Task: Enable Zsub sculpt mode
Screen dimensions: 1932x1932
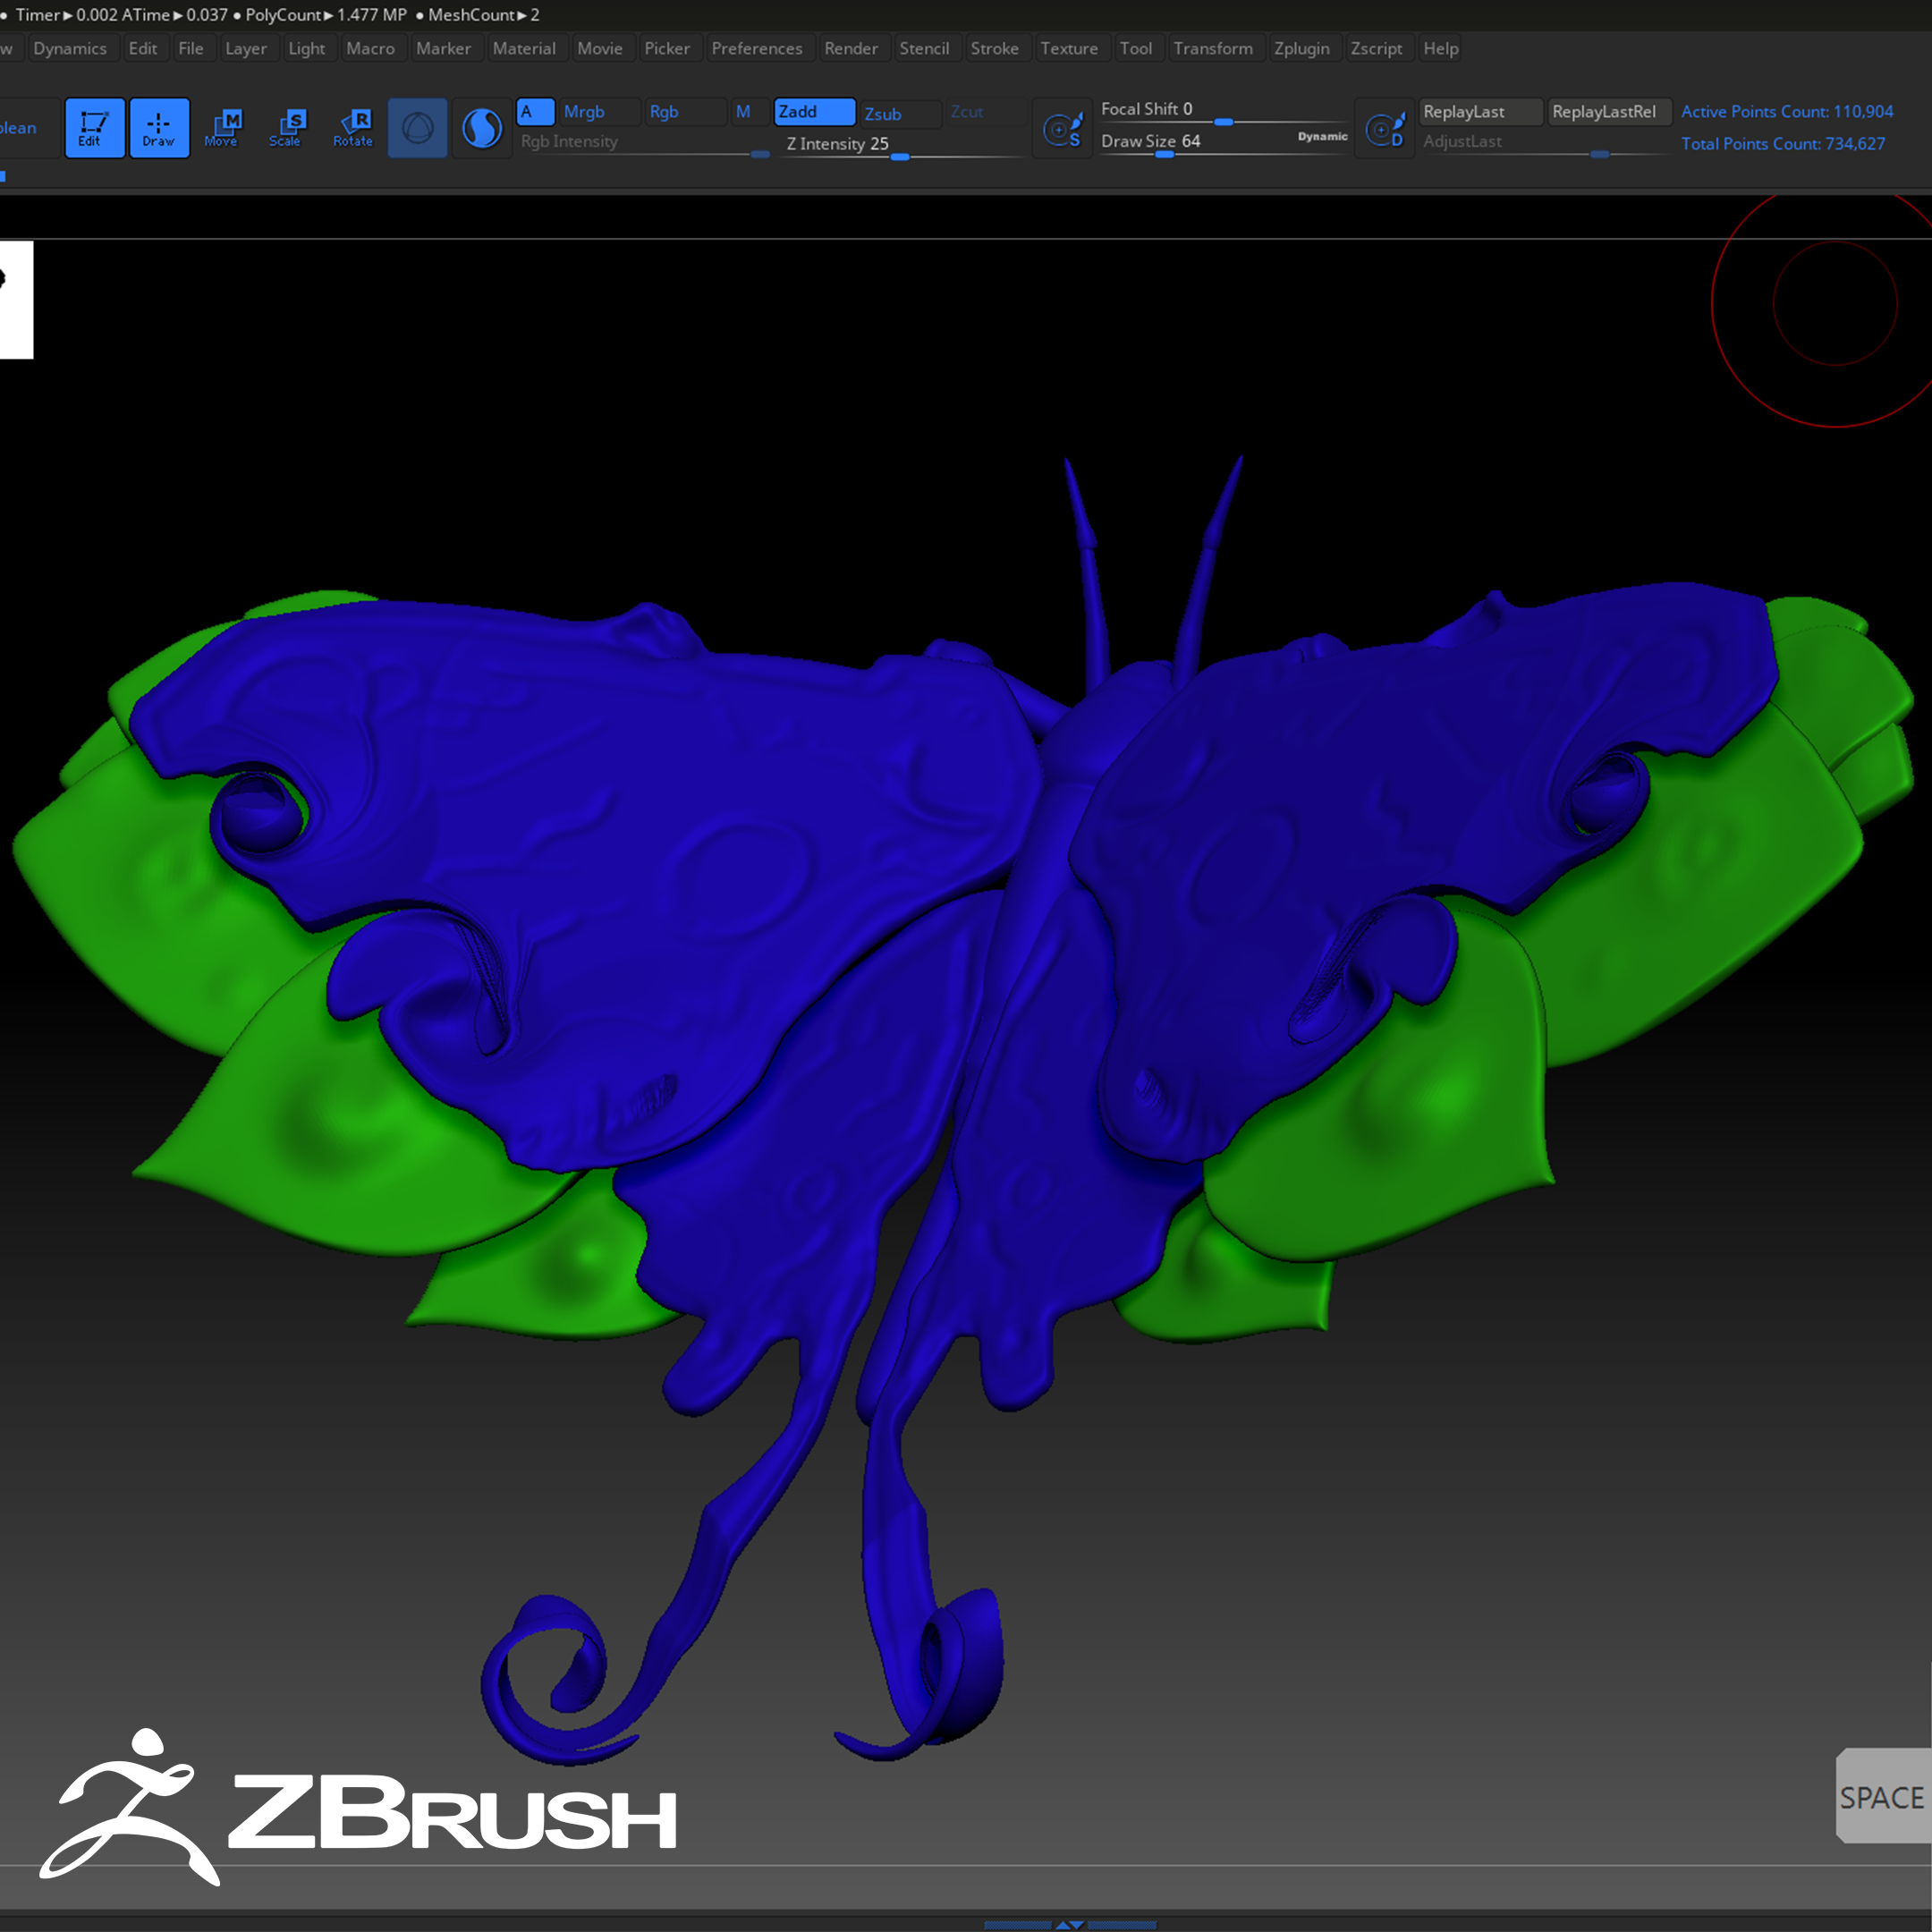Action: point(899,114)
